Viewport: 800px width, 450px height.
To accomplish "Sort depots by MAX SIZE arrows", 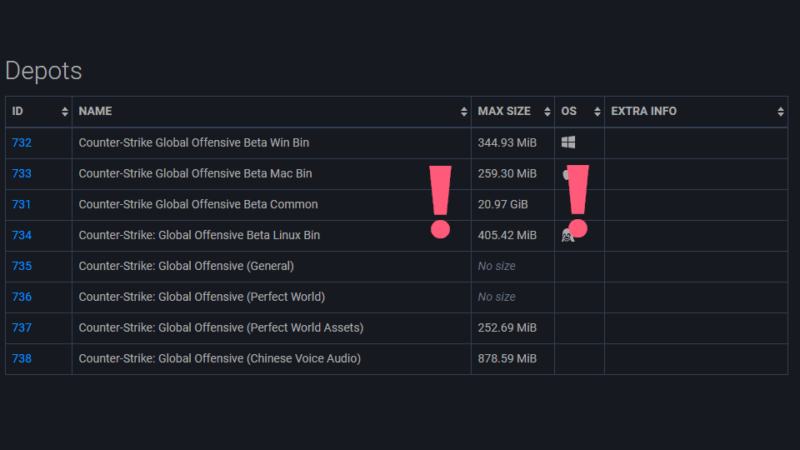I will point(547,111).
